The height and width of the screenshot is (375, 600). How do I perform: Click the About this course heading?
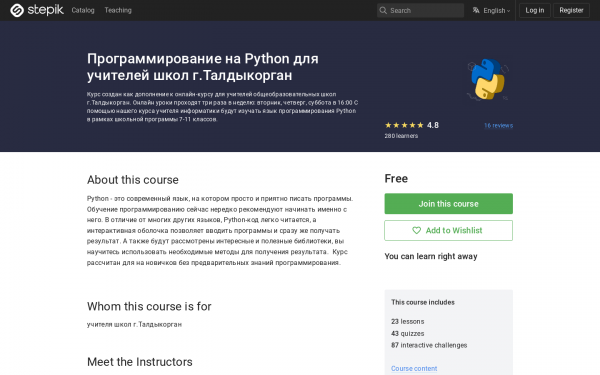click(132, 180)
